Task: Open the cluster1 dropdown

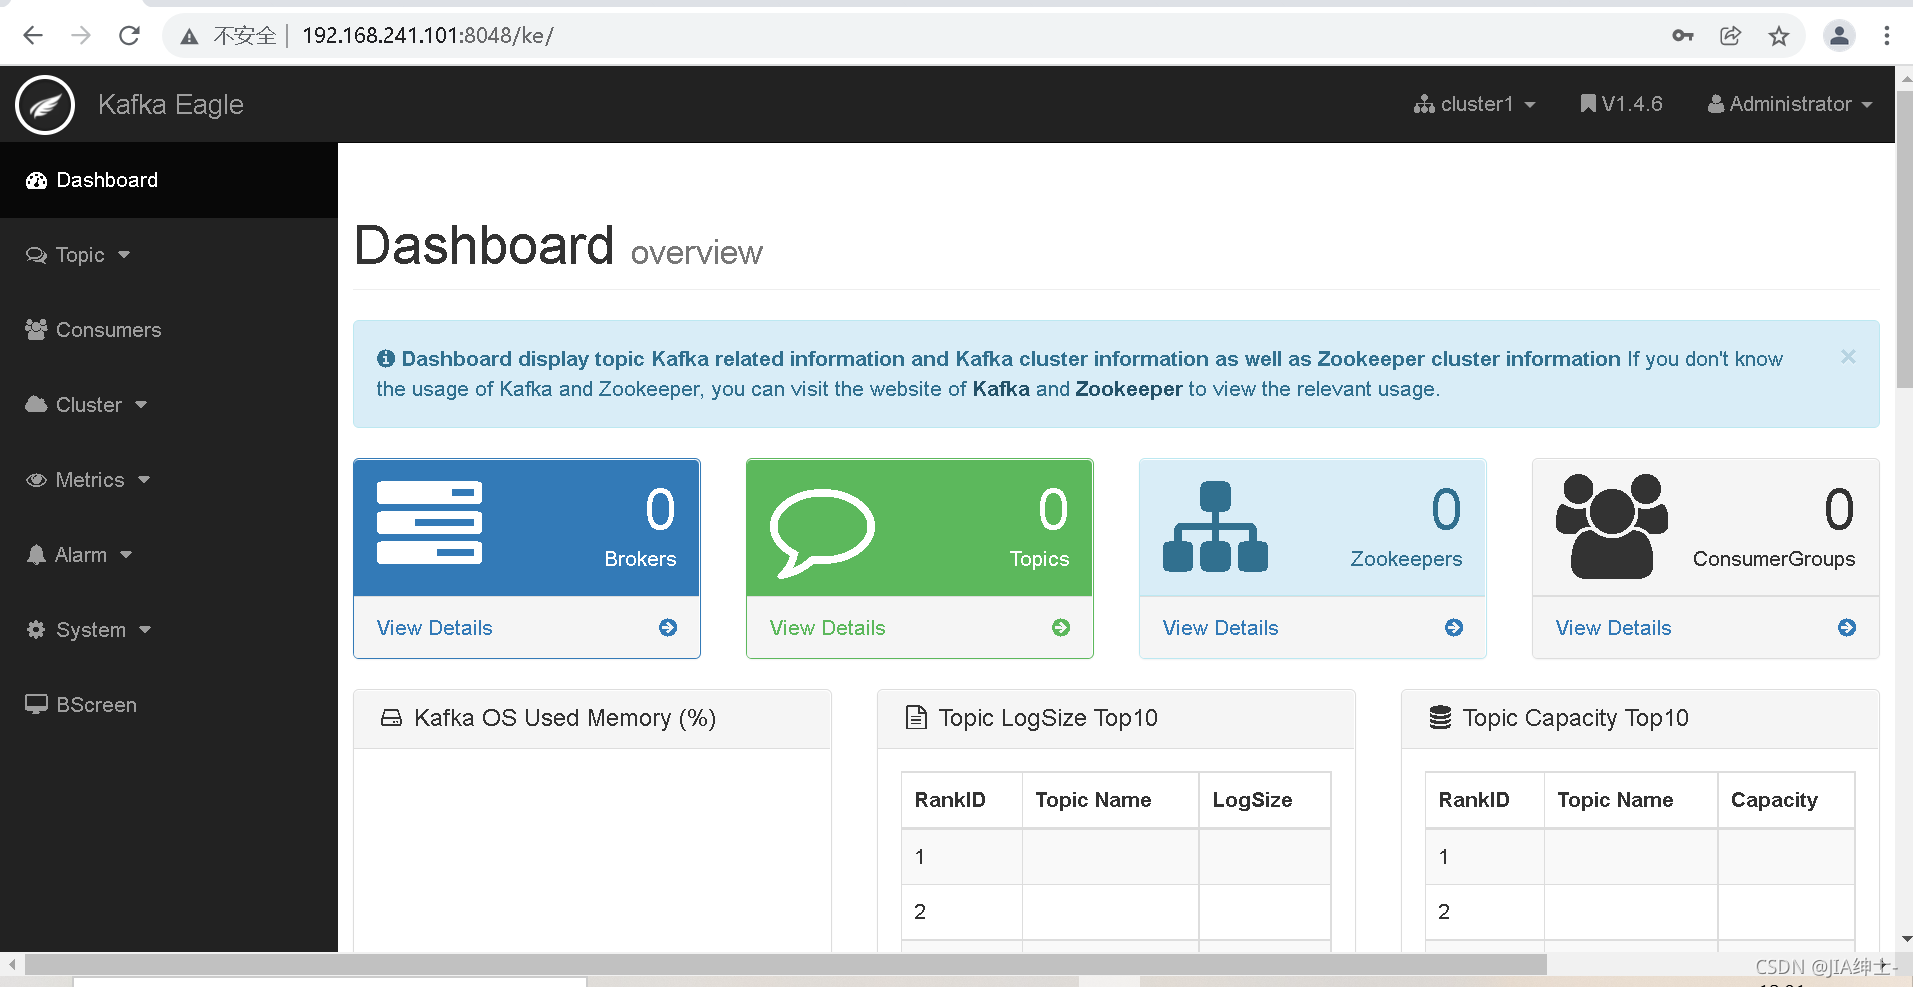Action: pyautogui.click(x=1474, y=104)
